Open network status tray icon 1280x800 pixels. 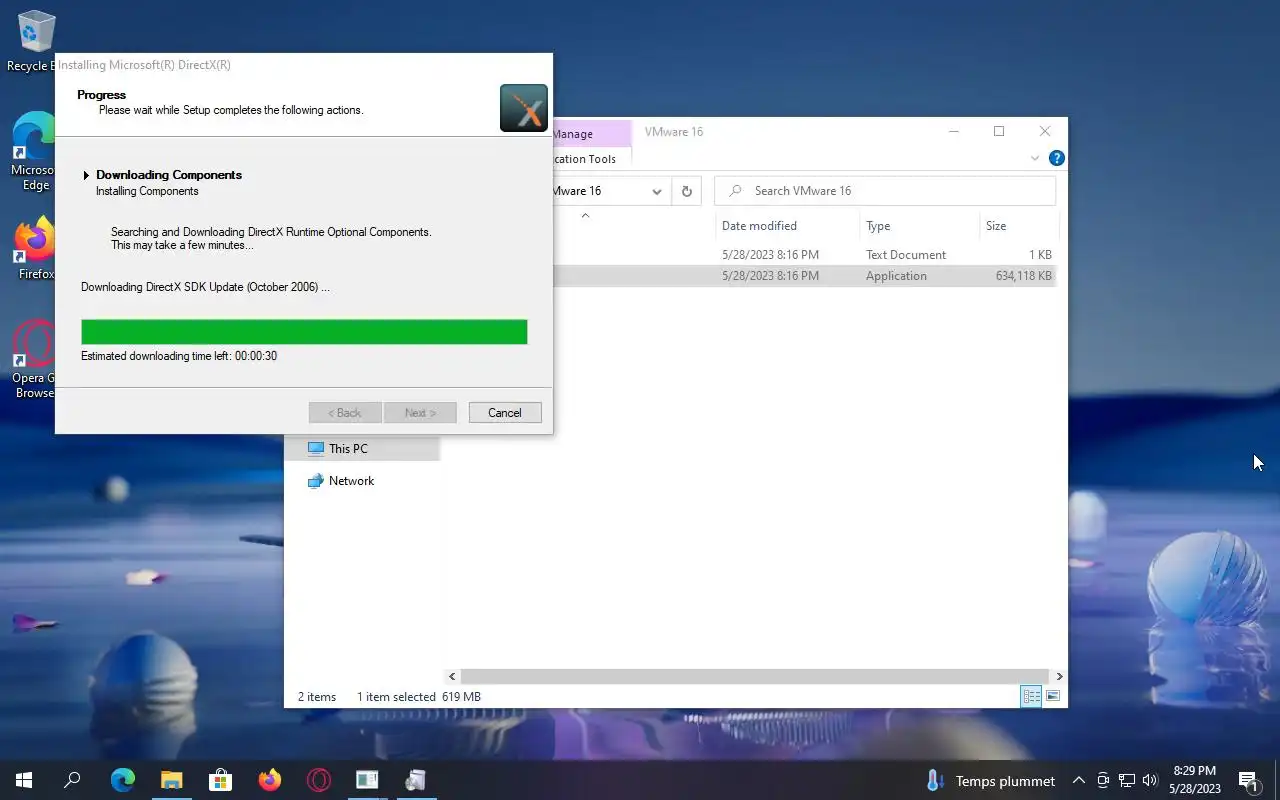pyautogui.click(x=1127, y=780)
